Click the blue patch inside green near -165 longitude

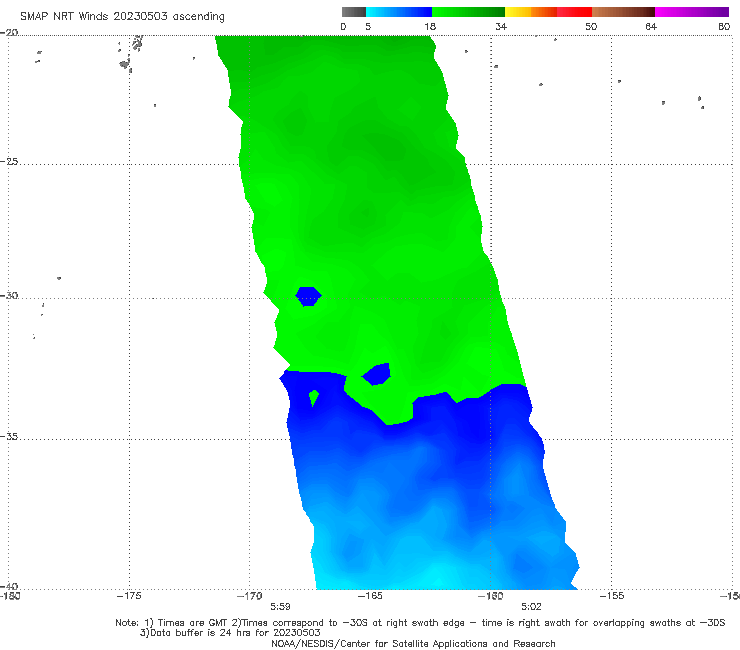click(376, 374)
